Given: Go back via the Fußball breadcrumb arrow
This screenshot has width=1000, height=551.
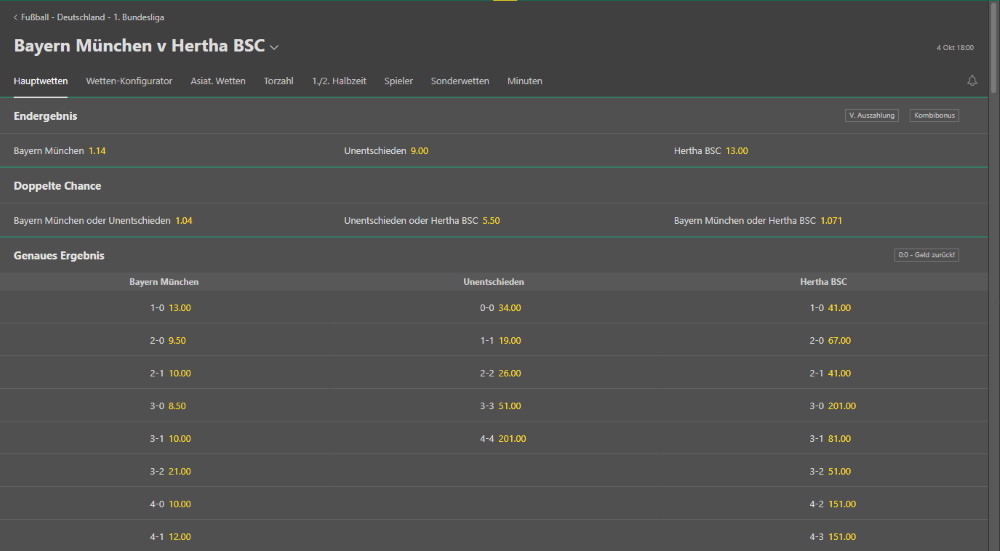Looking at the screenshot, I should pos(15,18).
